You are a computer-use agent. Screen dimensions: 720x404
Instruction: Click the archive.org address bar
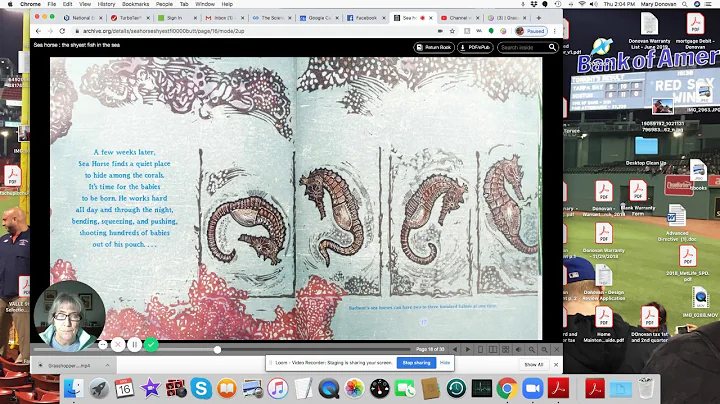point(257,31)
